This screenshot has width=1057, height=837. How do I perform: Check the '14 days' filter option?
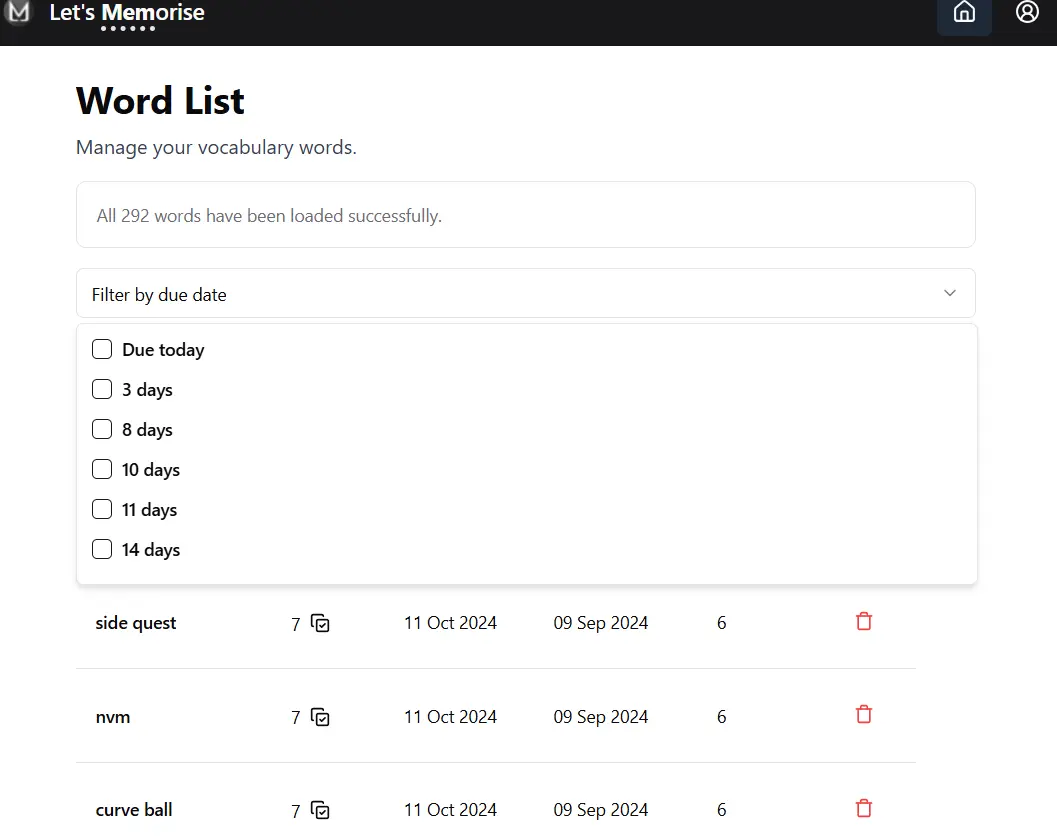102,549
